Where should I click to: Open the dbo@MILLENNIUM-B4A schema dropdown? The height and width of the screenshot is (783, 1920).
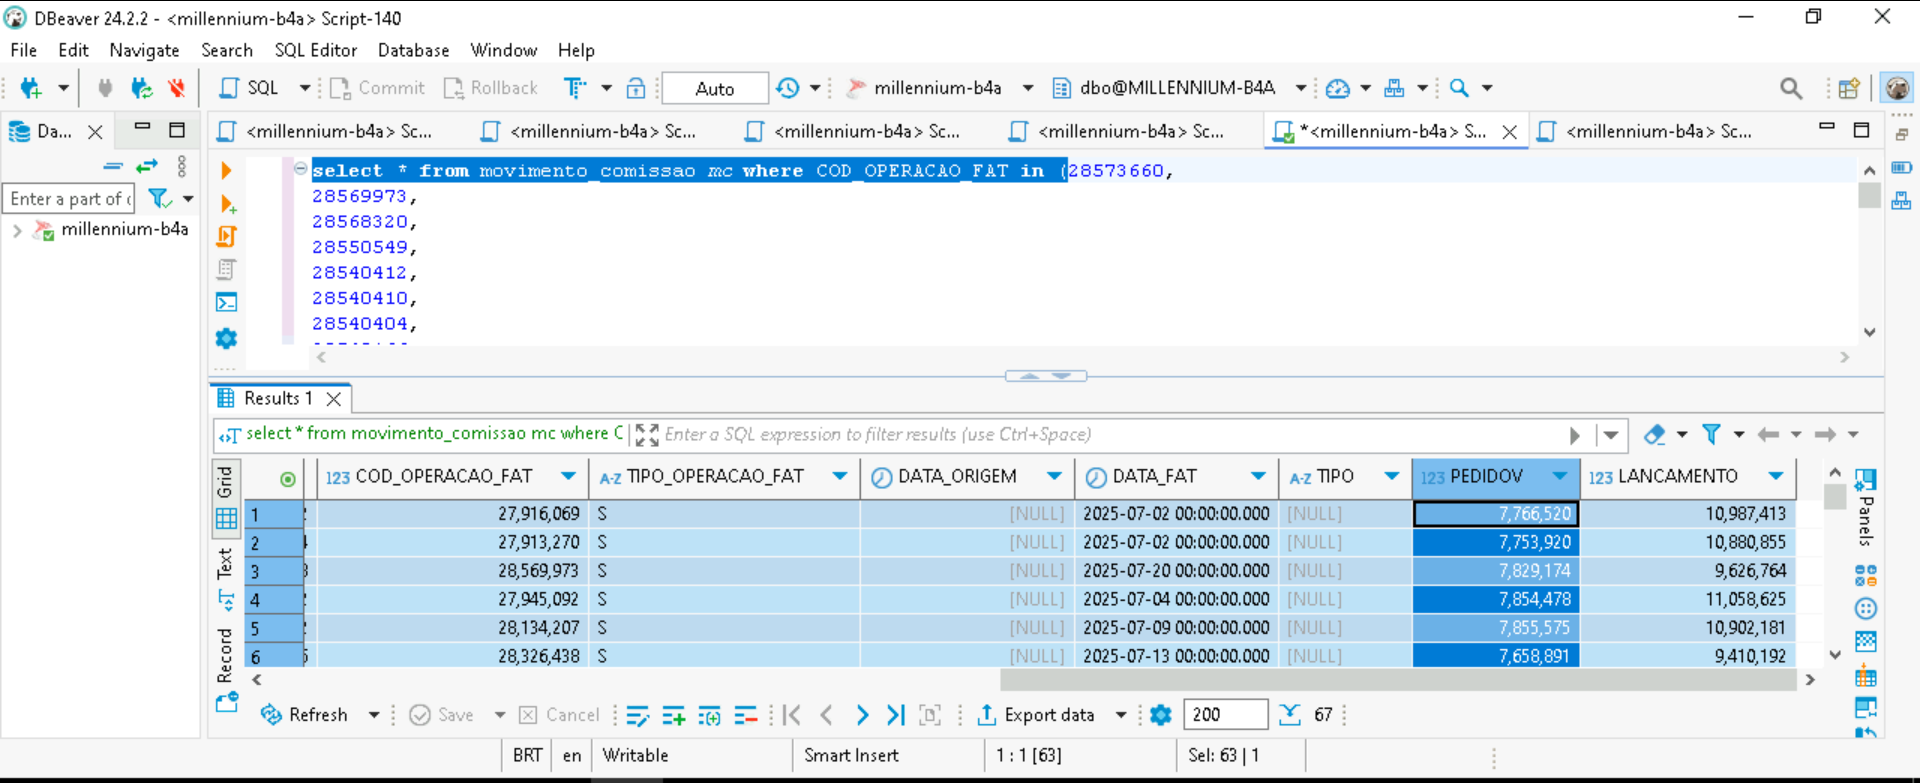pos(1301,88)
